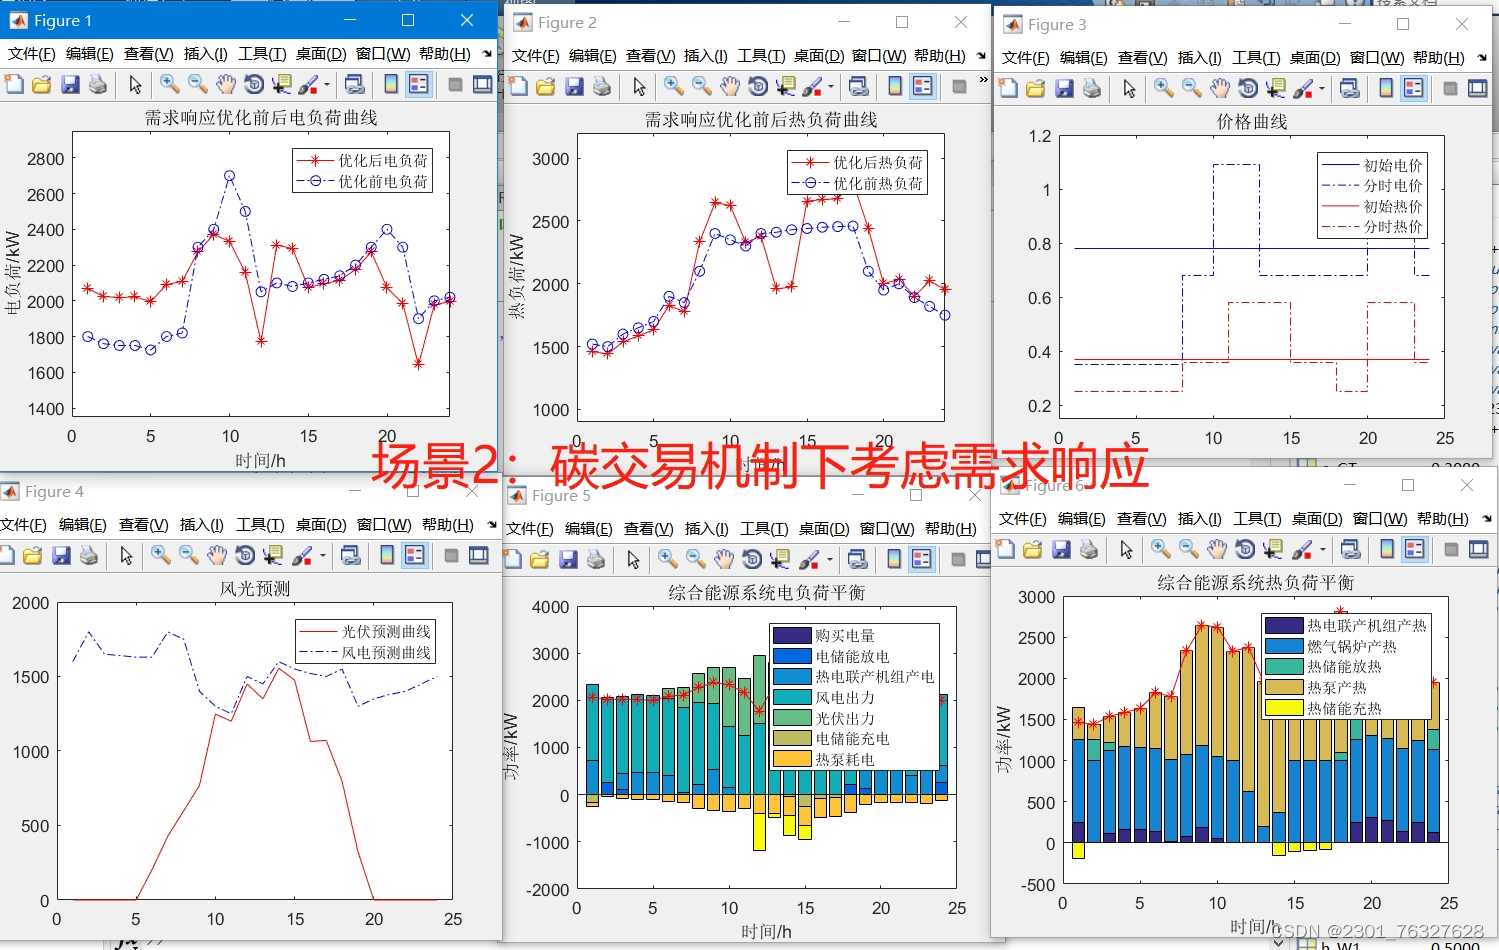
Task: Open file icon in Figure 5 toolbar
Action: click(540, 559)
